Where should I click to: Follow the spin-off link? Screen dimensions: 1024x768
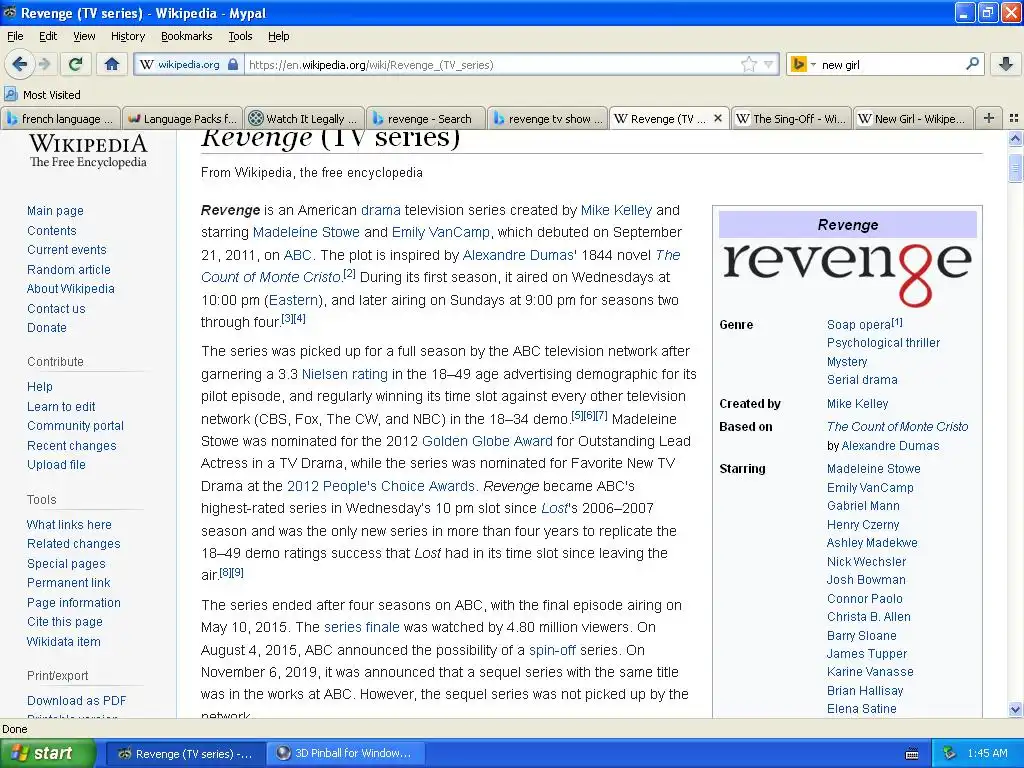pos(552,650)
